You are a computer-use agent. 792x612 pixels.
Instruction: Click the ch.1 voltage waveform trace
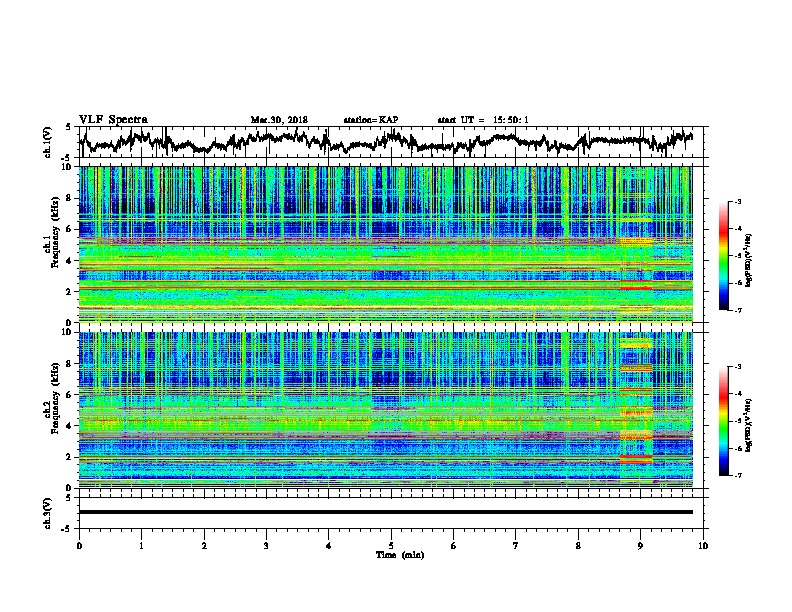(x=386, y=141)
